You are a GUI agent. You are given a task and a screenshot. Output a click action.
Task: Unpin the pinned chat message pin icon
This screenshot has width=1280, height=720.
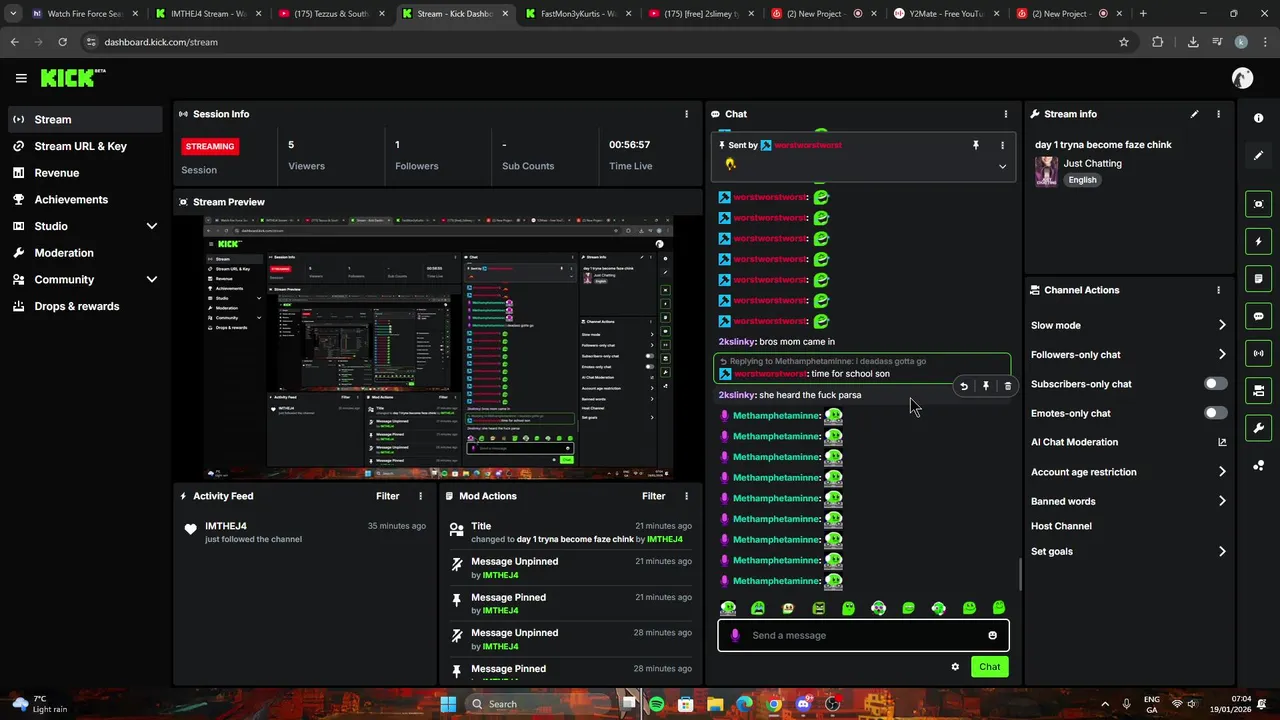[x=976, y=145]
